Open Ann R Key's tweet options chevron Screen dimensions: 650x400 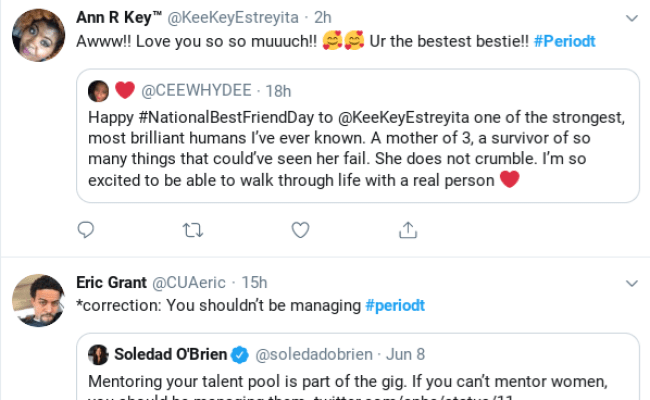[631, 18]
